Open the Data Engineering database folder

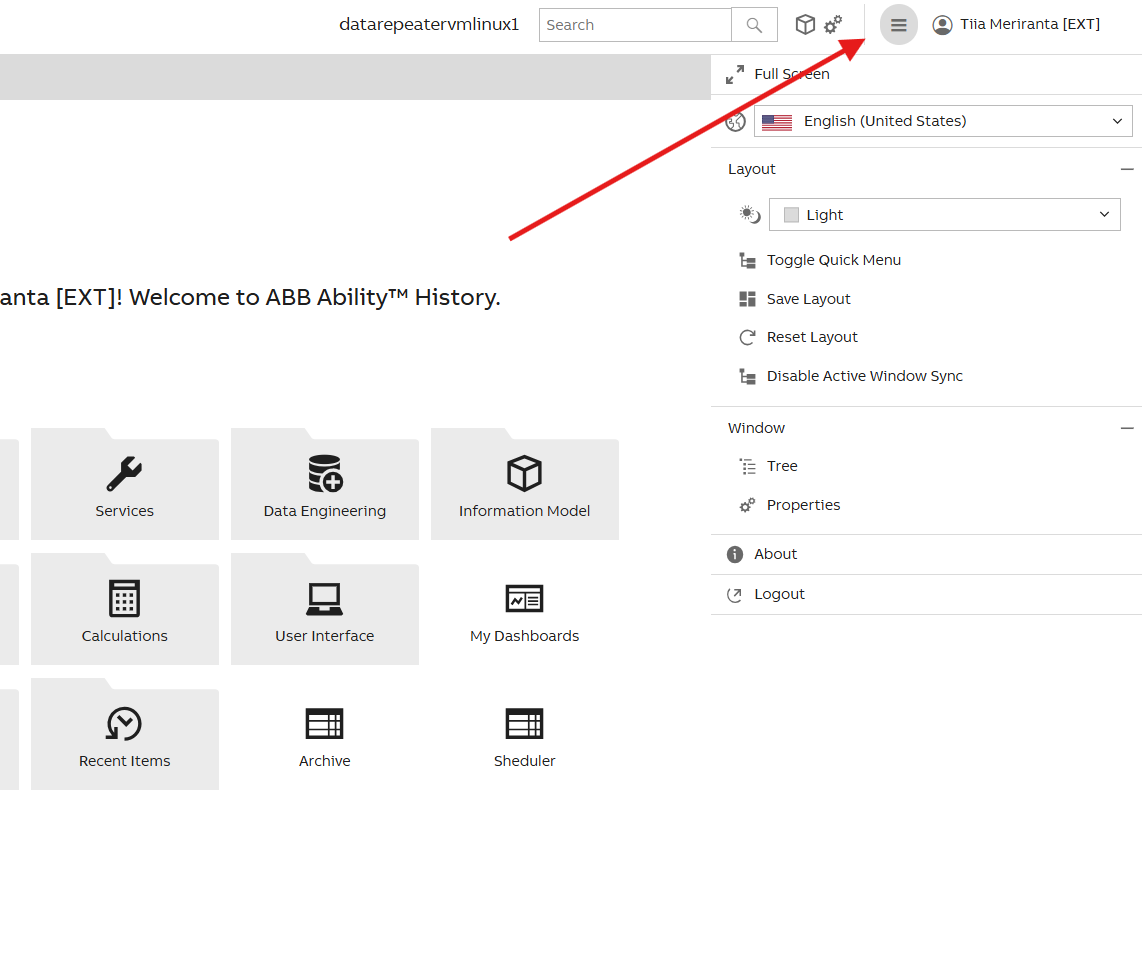tap(325, 484)
